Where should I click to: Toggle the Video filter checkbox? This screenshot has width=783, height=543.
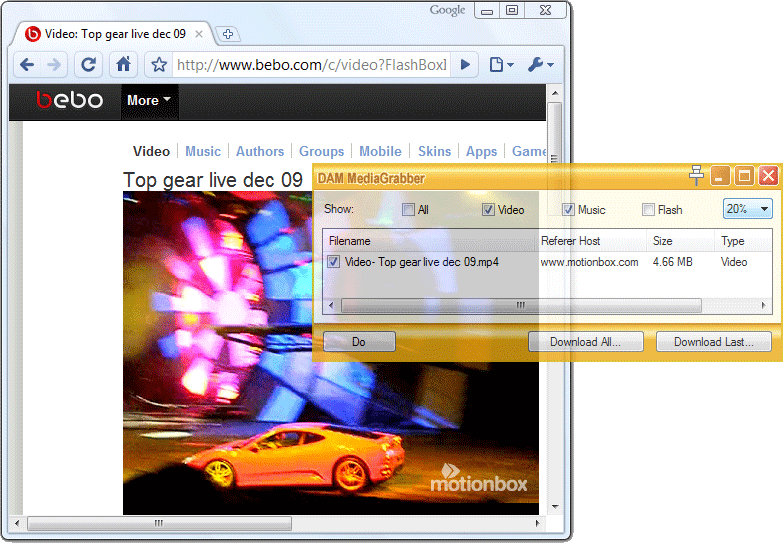click(x=488, y=210)
